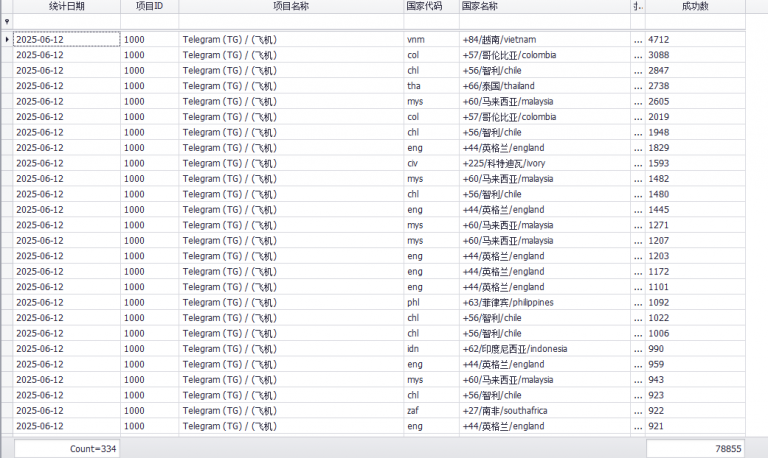
Task: Select the success count cell 922
Action: pyautogui.click(x=695, y=410)
